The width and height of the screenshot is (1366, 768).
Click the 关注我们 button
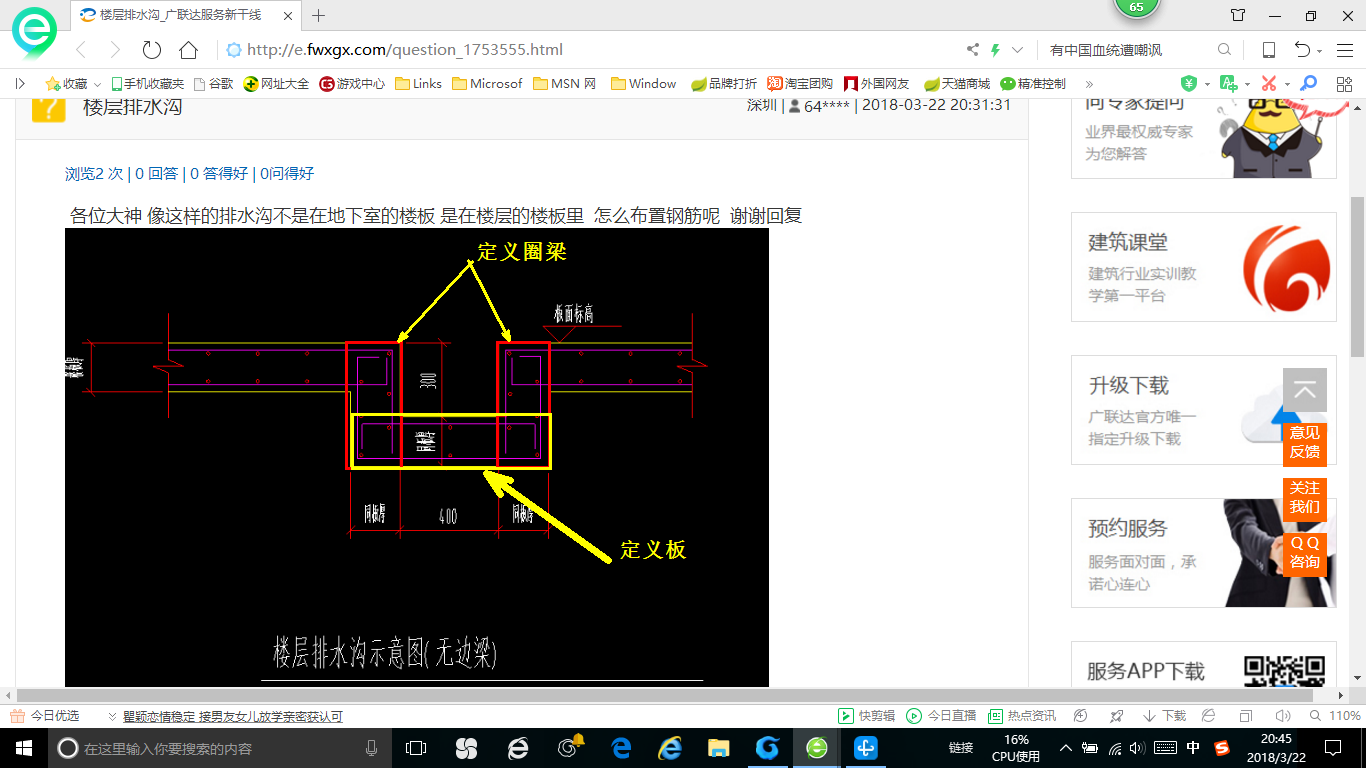1305,498
